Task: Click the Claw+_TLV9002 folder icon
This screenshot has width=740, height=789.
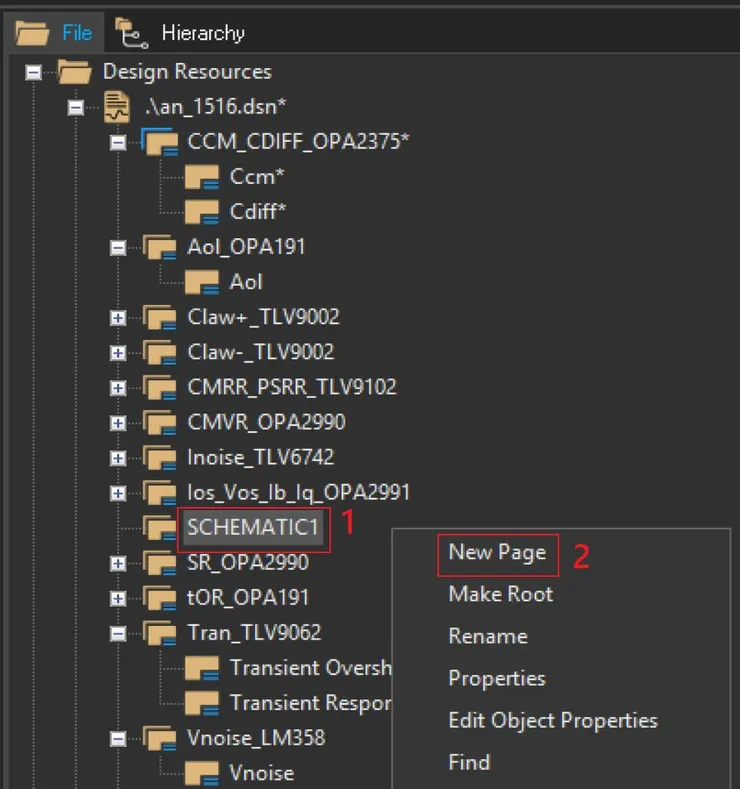Action: [160, 318]
